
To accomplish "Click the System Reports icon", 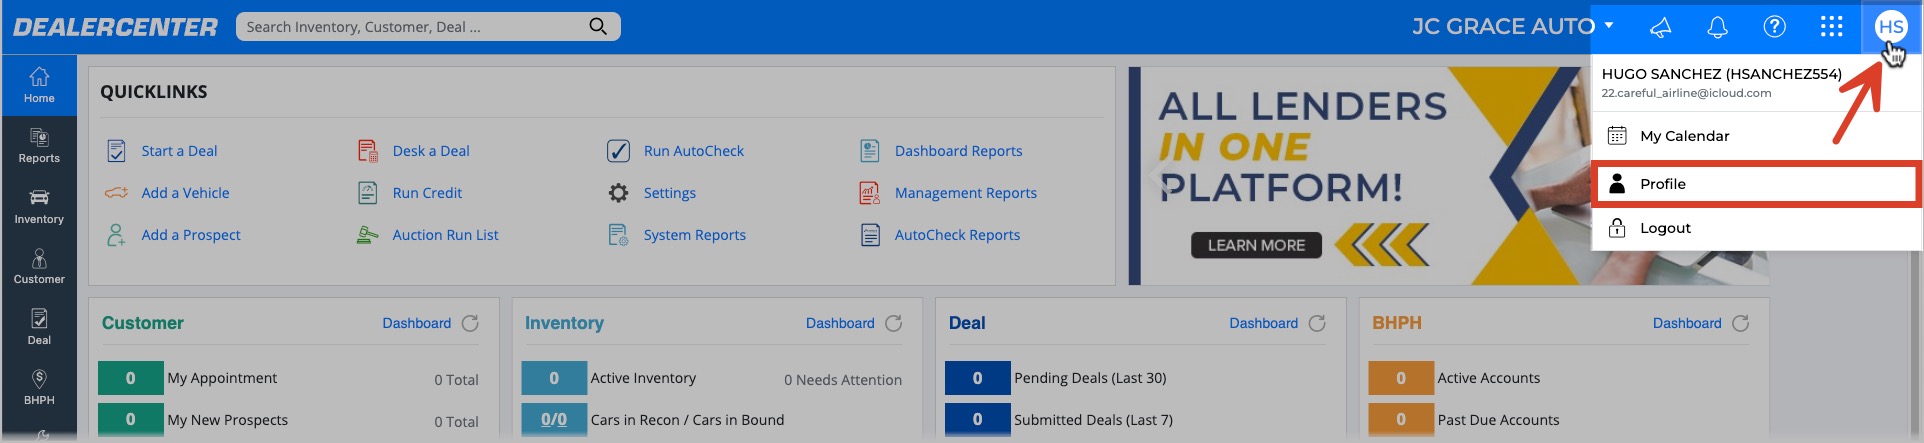I will pos(619,235).
